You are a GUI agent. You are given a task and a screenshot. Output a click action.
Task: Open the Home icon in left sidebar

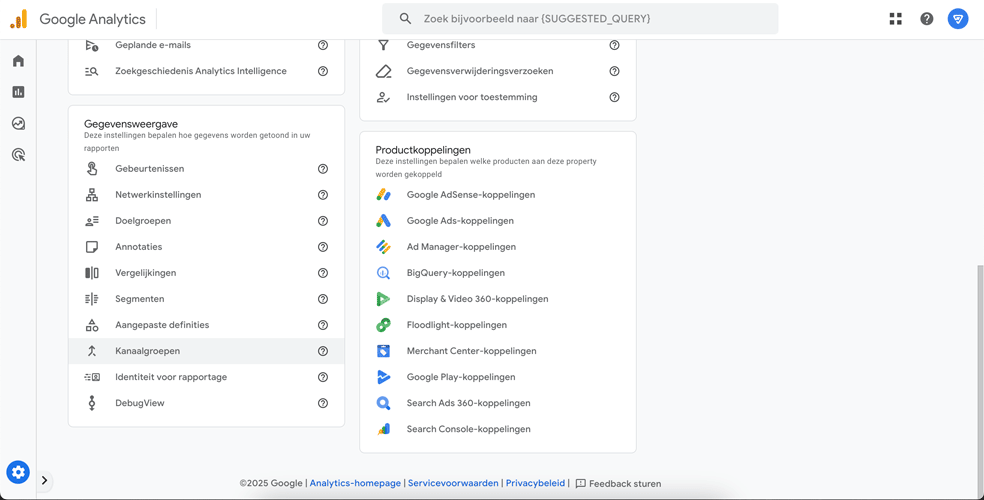[18, 61]
